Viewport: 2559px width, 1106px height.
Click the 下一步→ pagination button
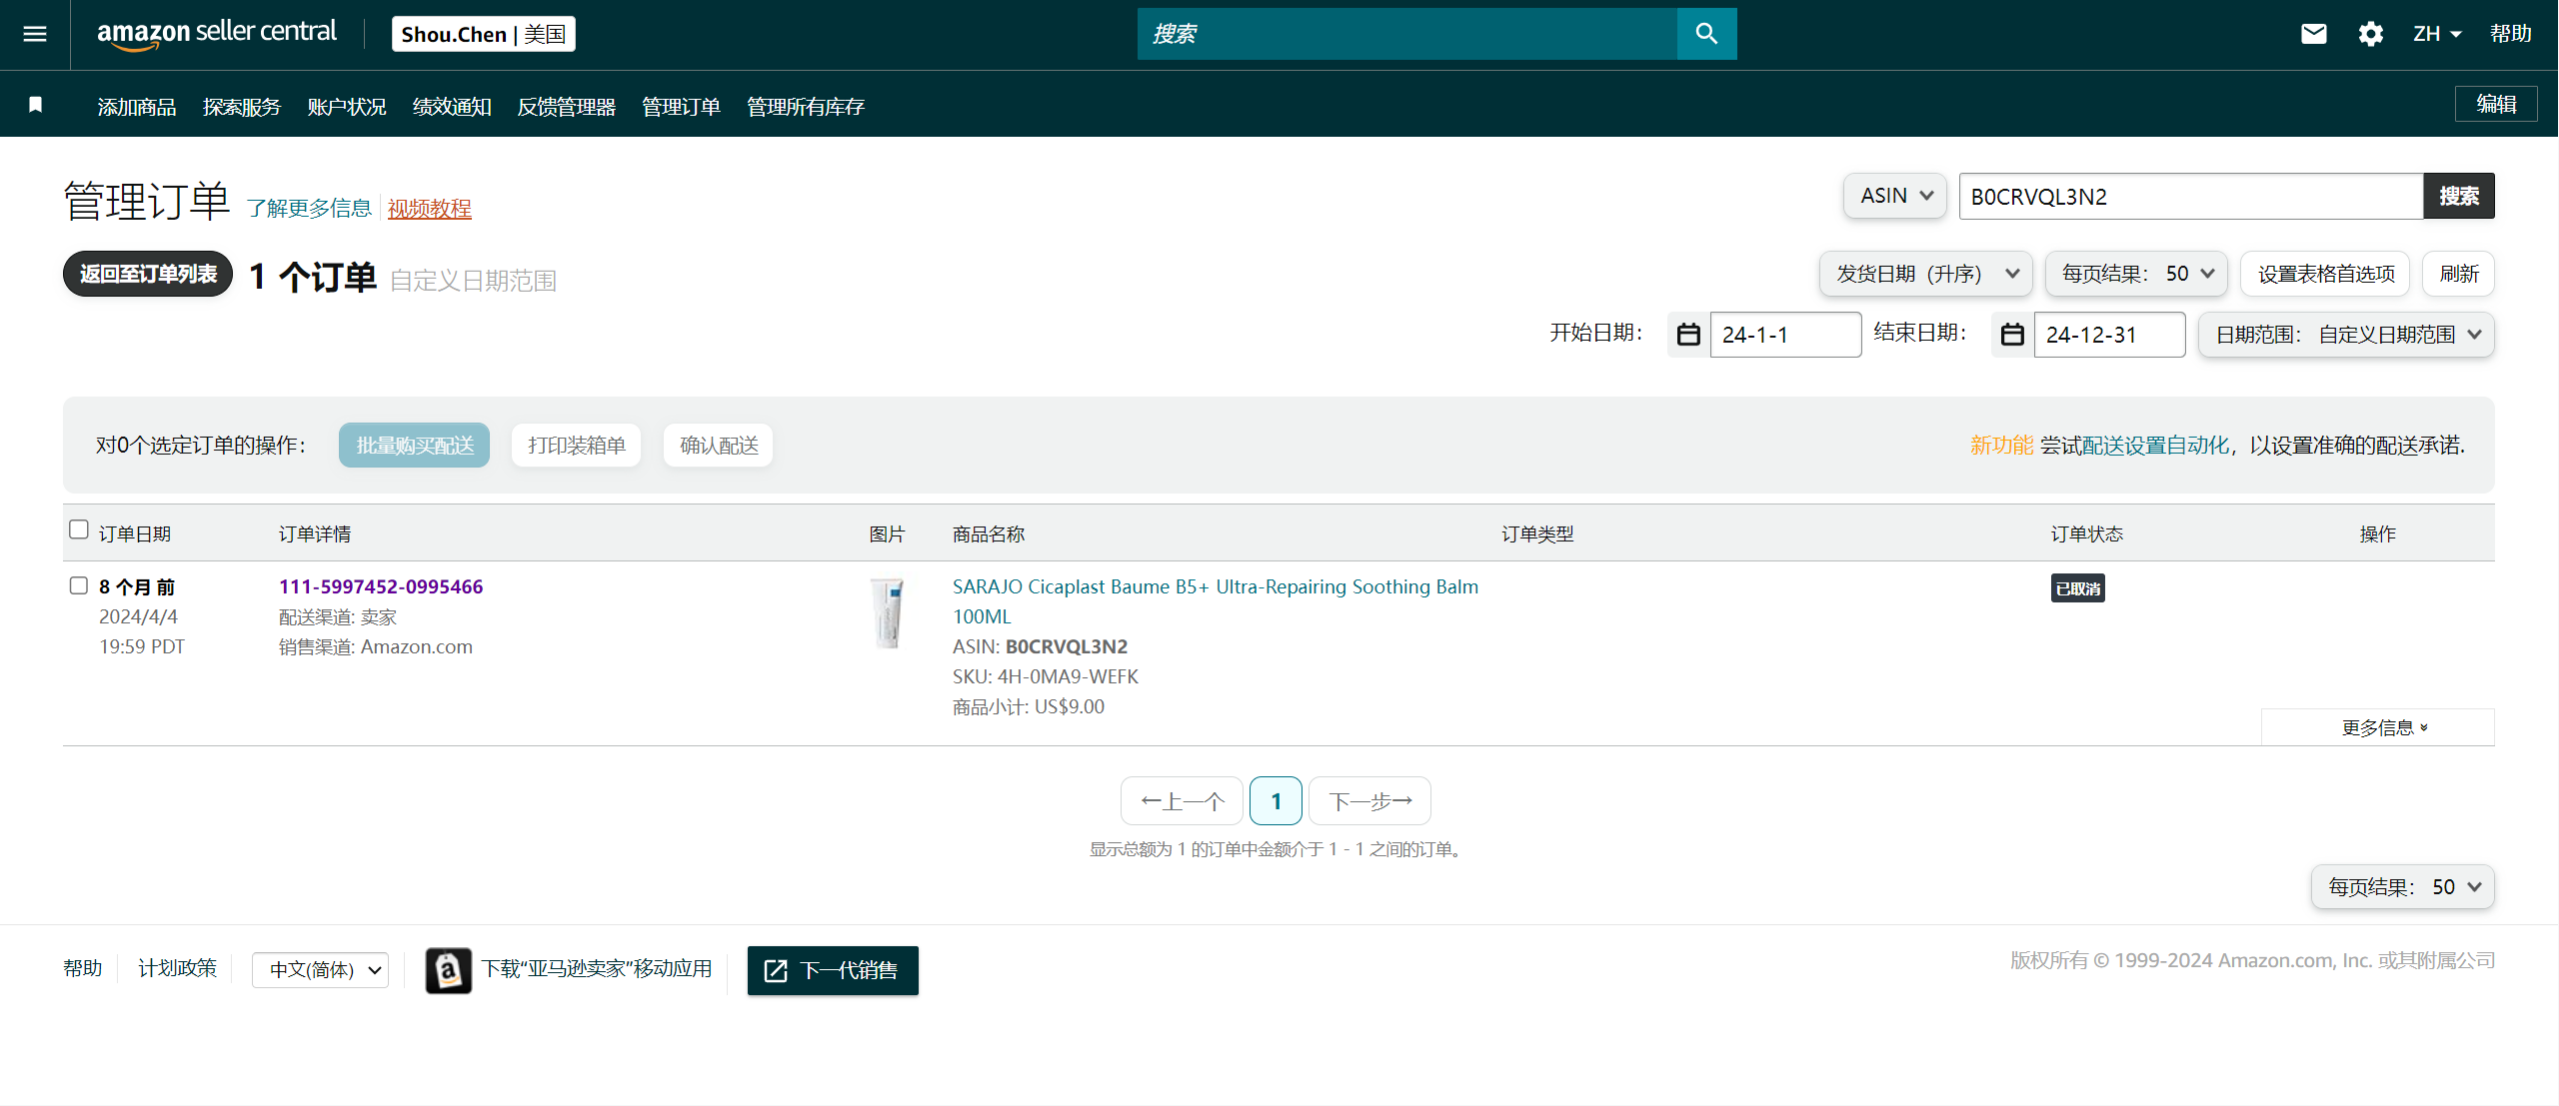click(1370, 801)
